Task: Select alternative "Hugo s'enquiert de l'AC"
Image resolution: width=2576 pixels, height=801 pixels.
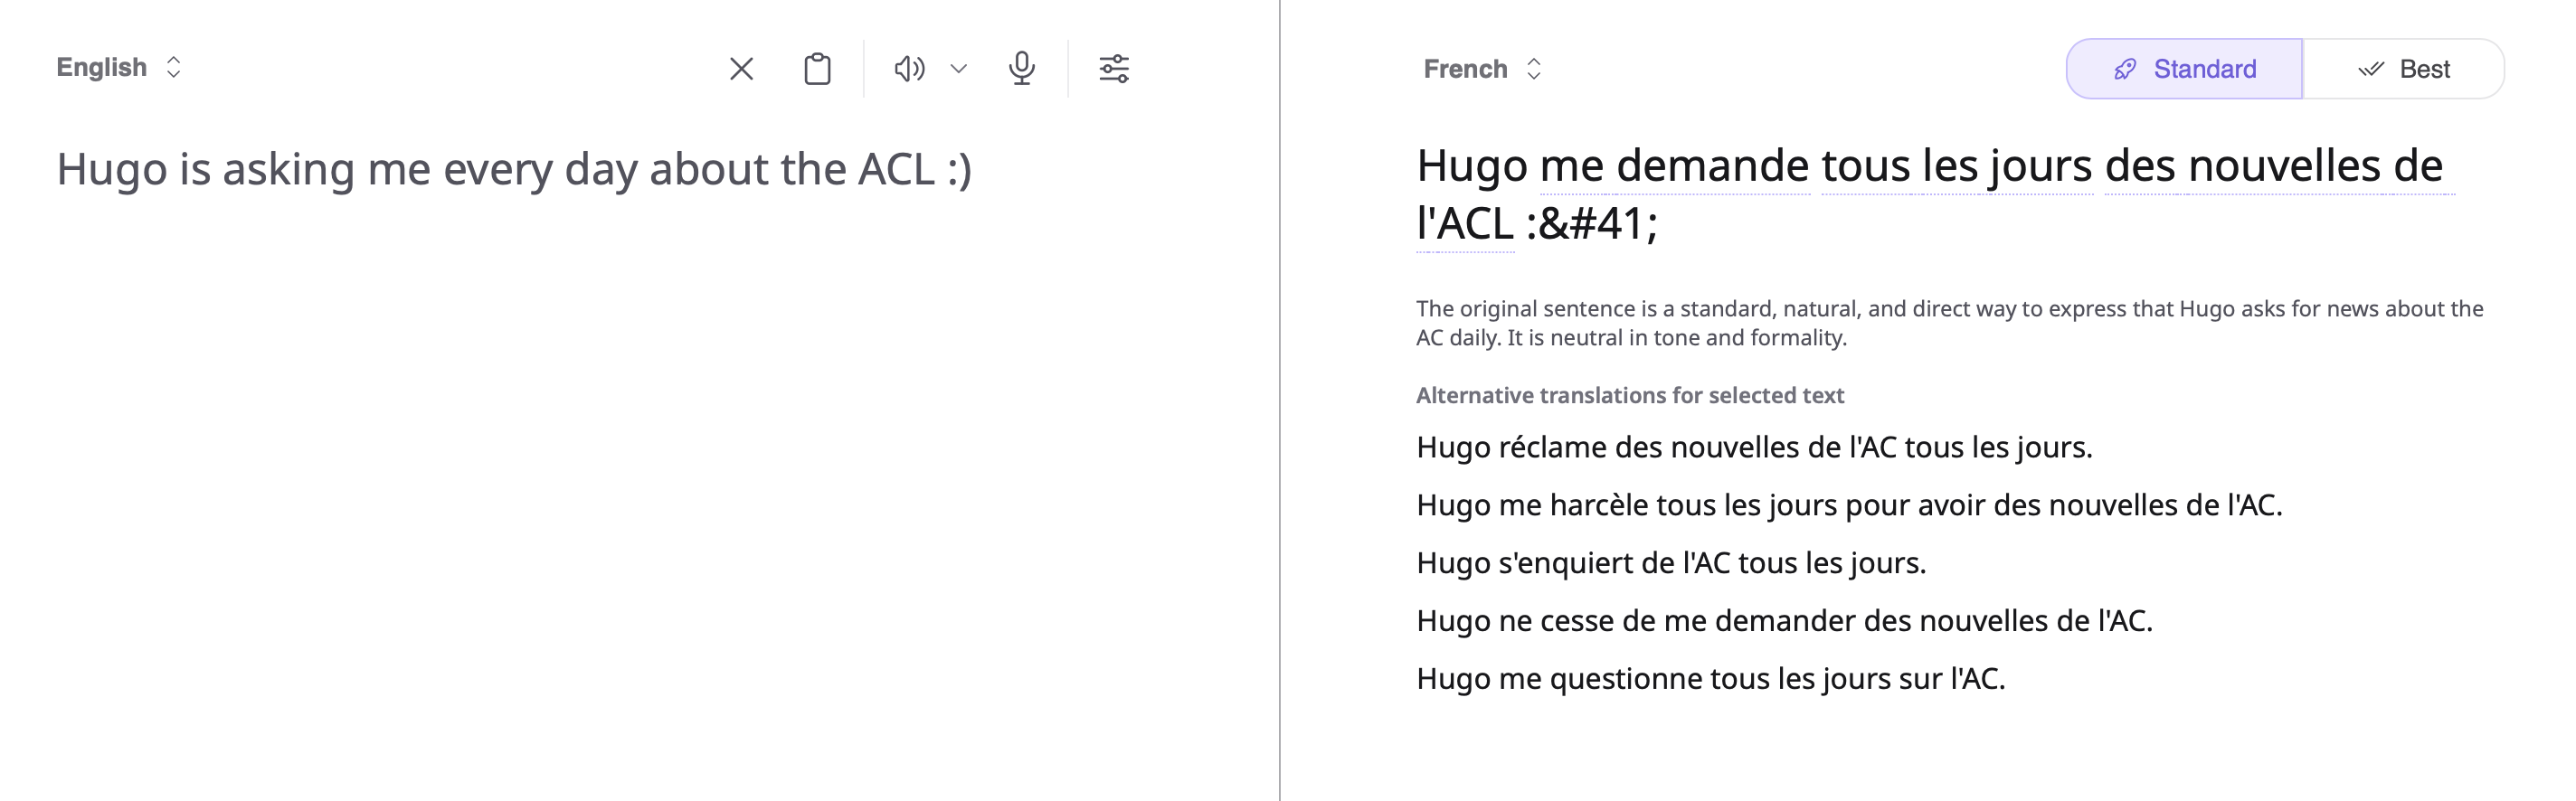Action: 1671,563
